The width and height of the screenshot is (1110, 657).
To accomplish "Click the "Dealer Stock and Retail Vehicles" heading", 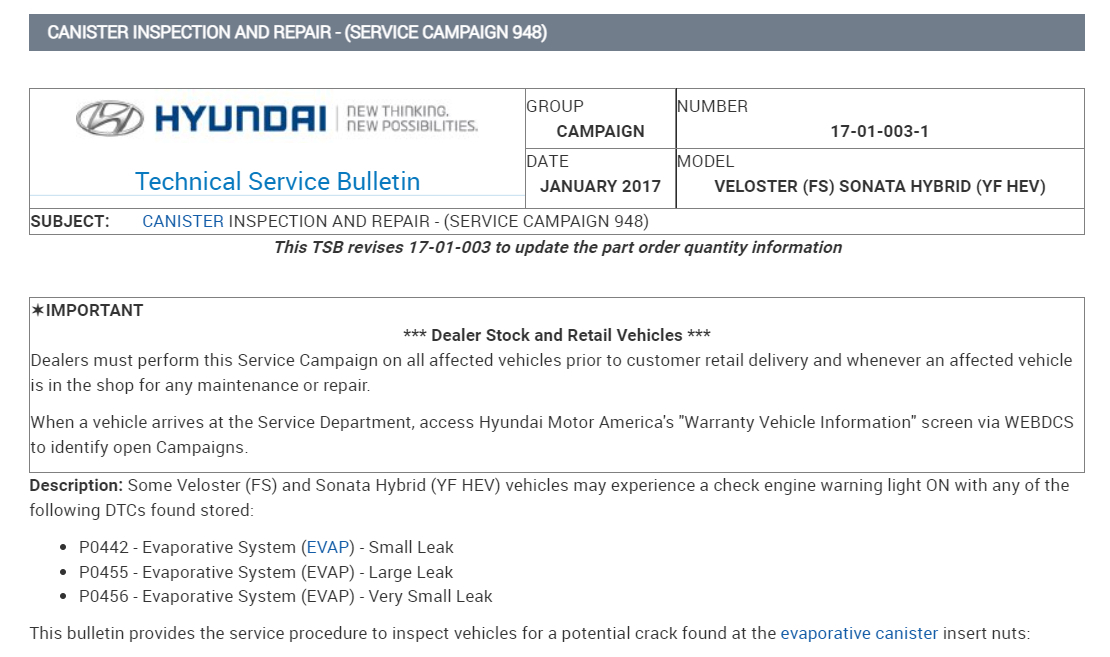I will (x=556, y=336).
